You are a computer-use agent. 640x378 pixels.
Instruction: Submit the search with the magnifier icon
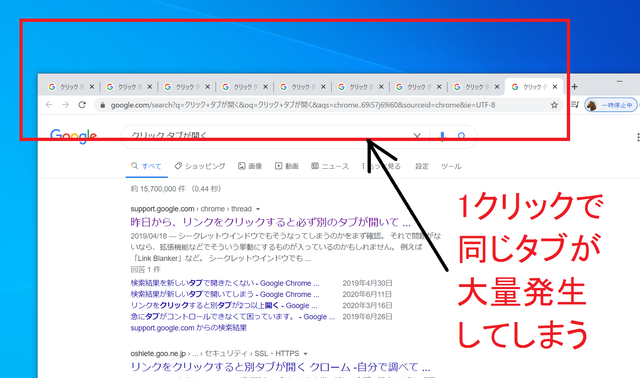click(462, 136)
